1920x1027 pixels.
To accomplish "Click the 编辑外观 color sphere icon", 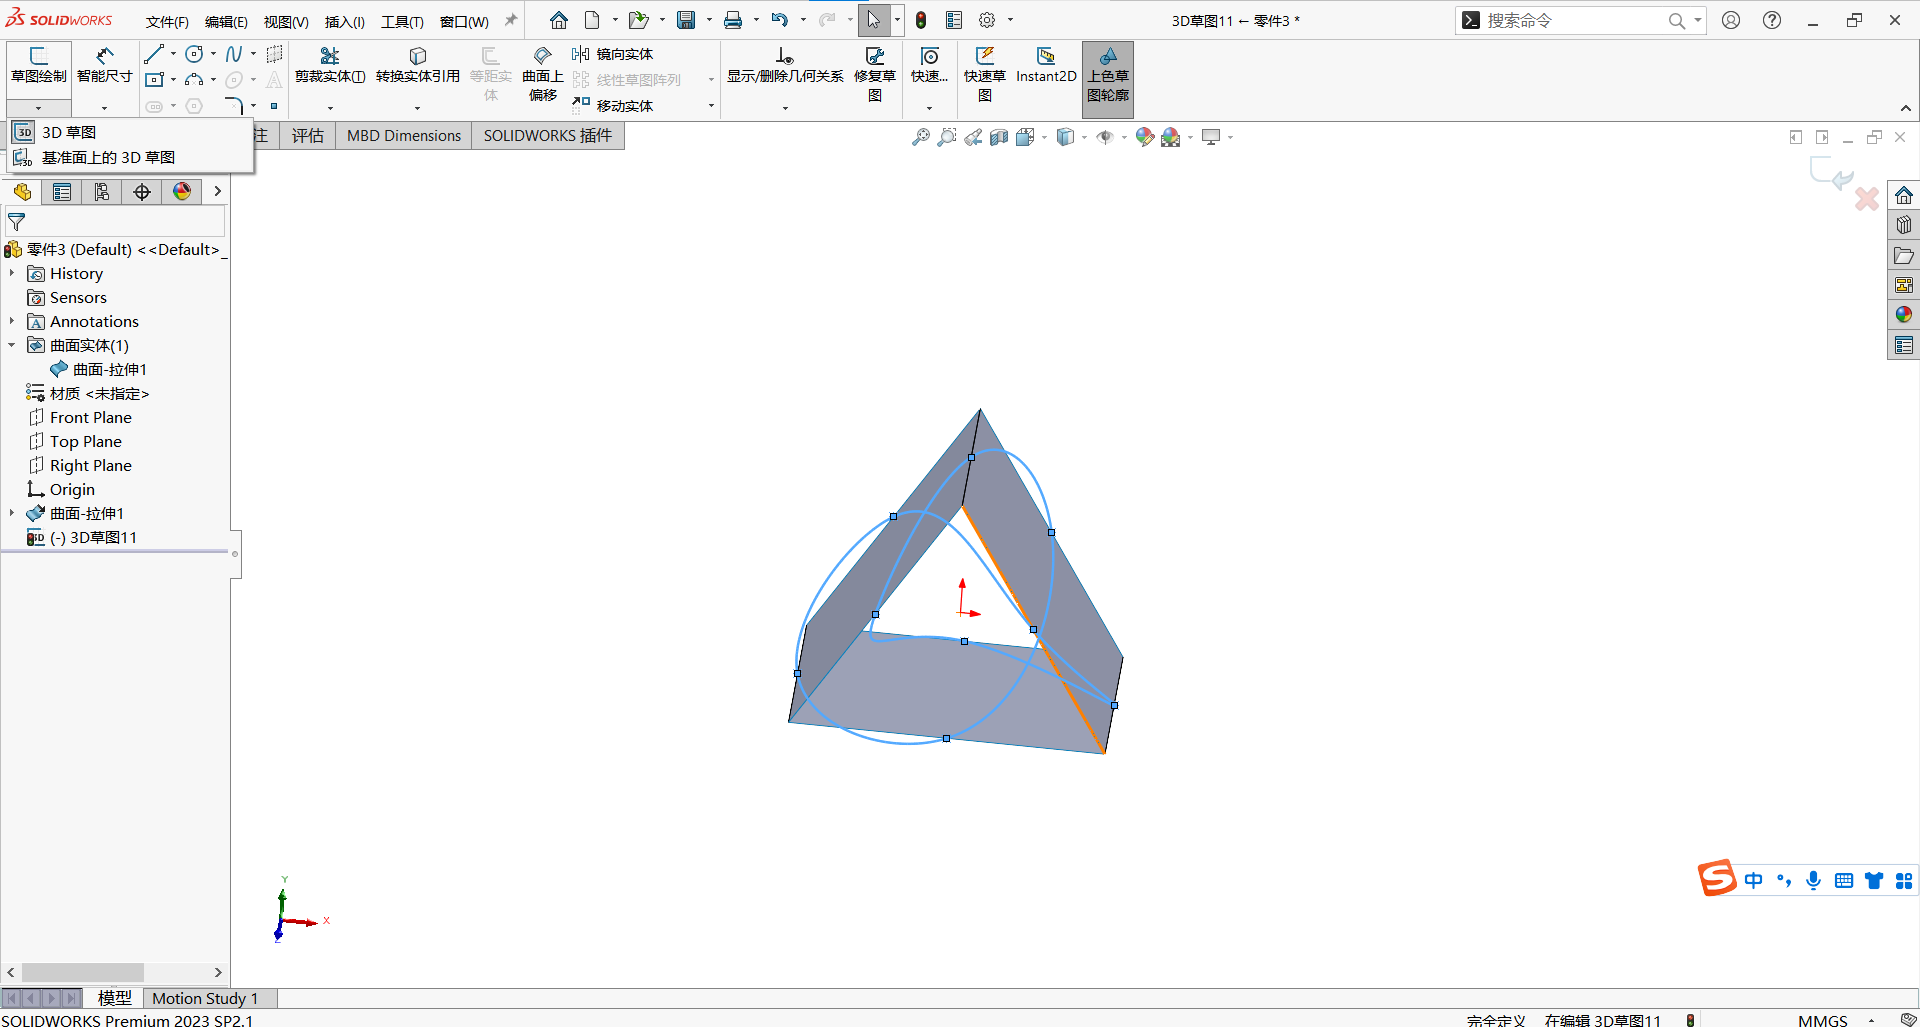I will [x=1146, y=137].
